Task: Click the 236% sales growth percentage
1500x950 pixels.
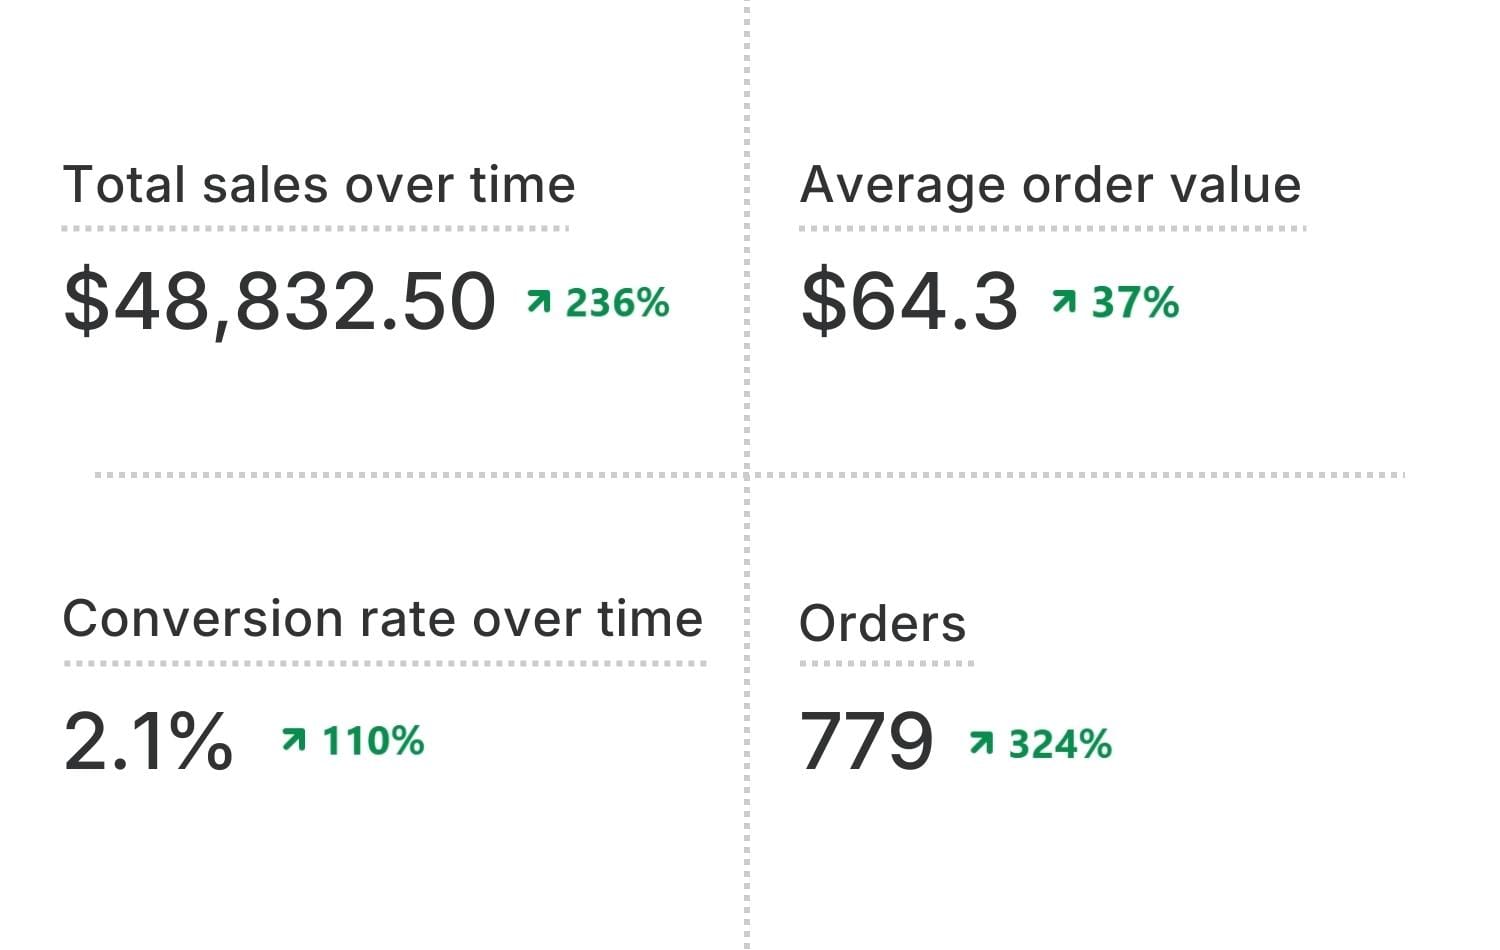Action: [617, 302]
